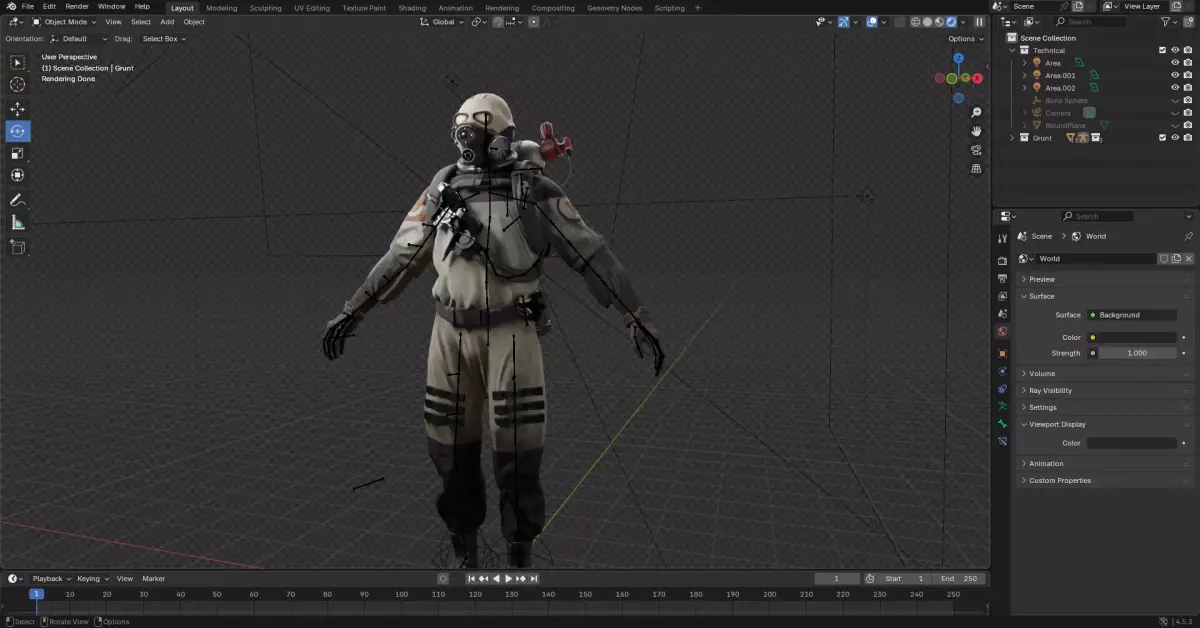Hide Area.001 with its eye icon

1175,75
